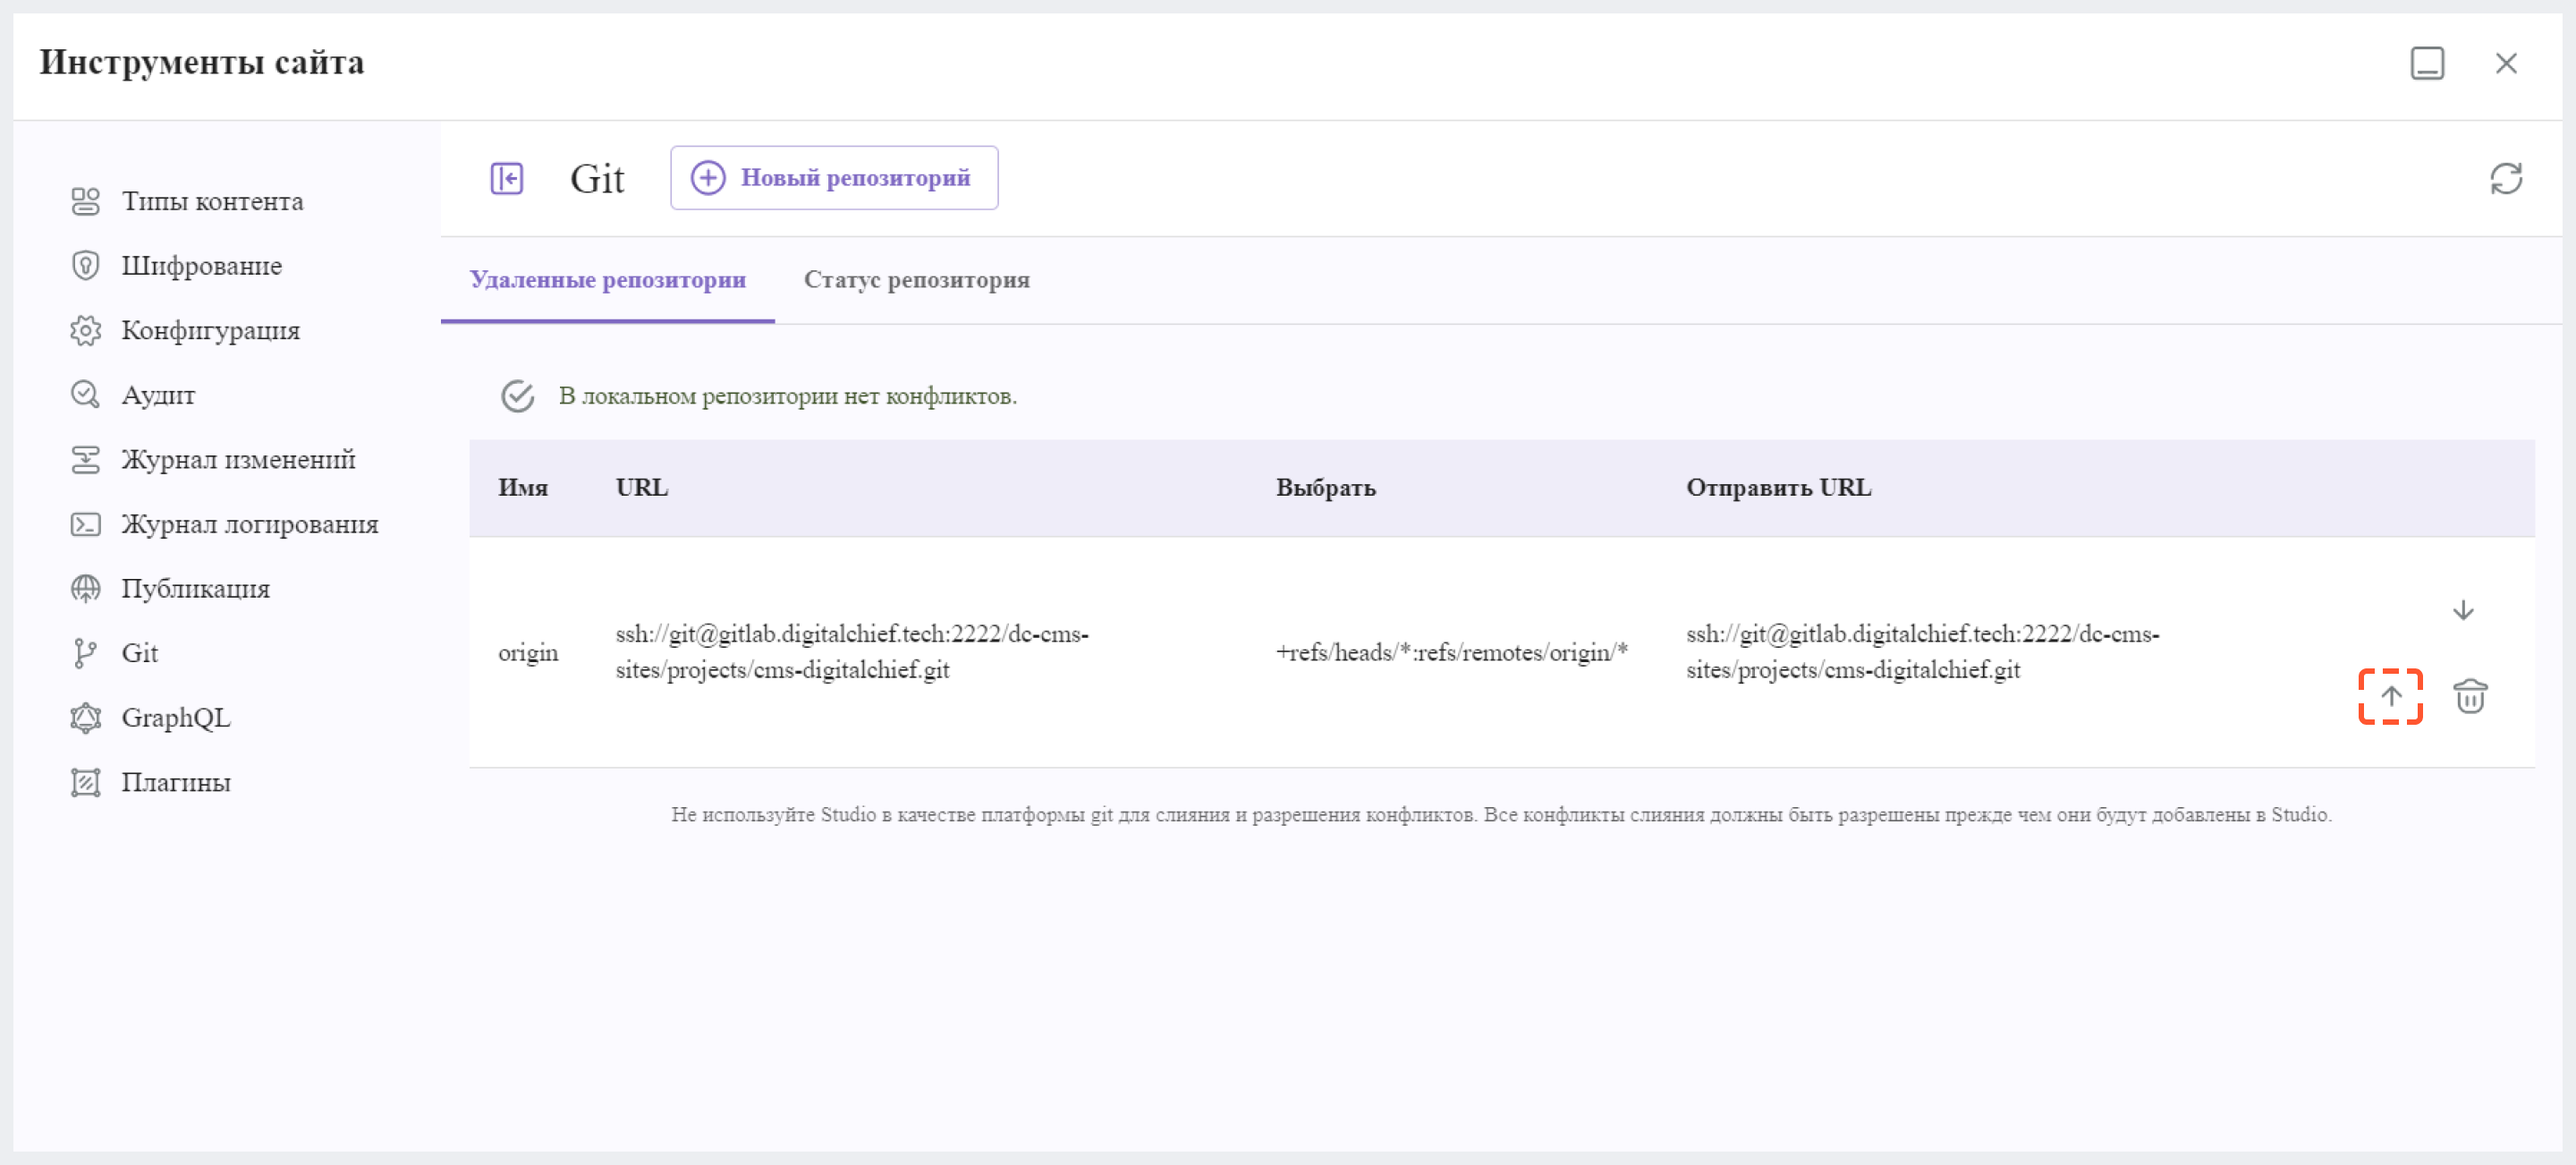This screenshot has height=1165, width=2576.
Task: Click the Конфигурация gear icon
Action: pos(86,330)
